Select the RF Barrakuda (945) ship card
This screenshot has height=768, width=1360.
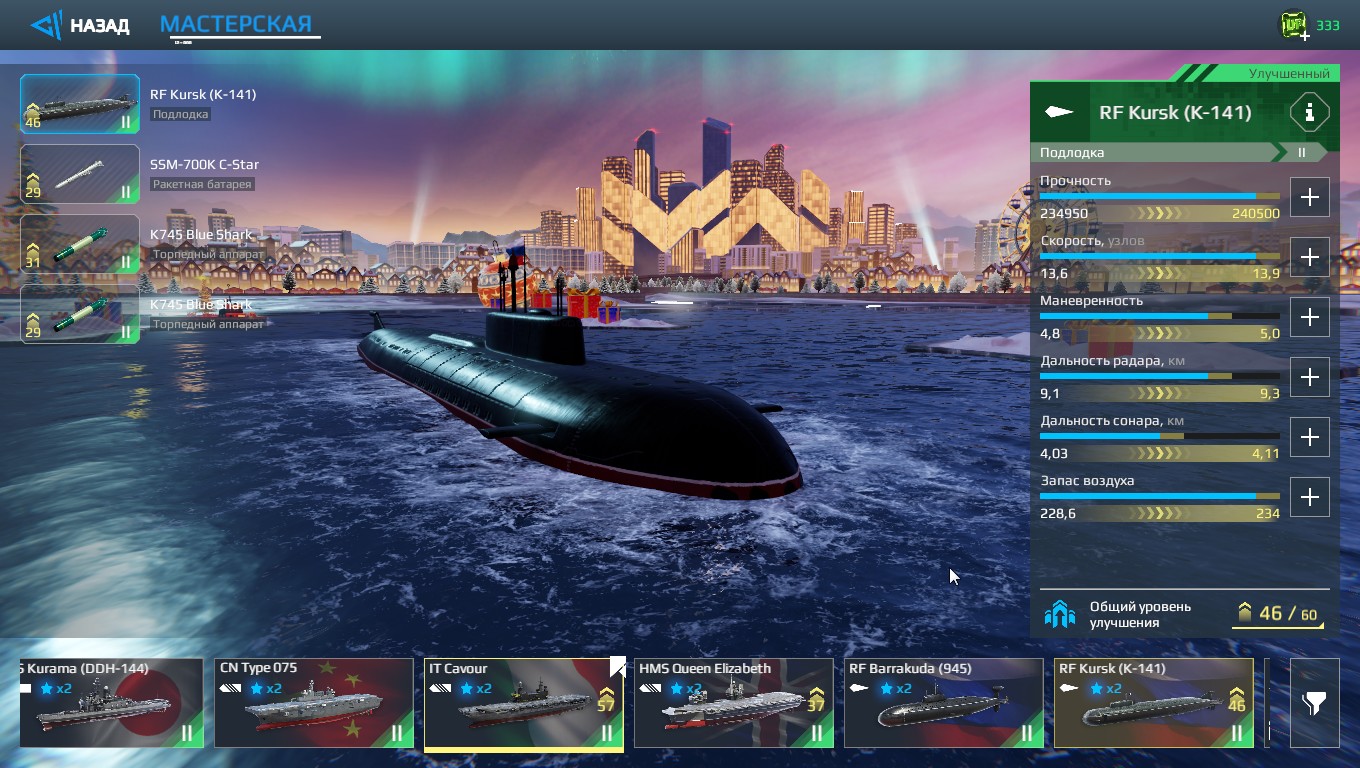[x=944, y=703]
